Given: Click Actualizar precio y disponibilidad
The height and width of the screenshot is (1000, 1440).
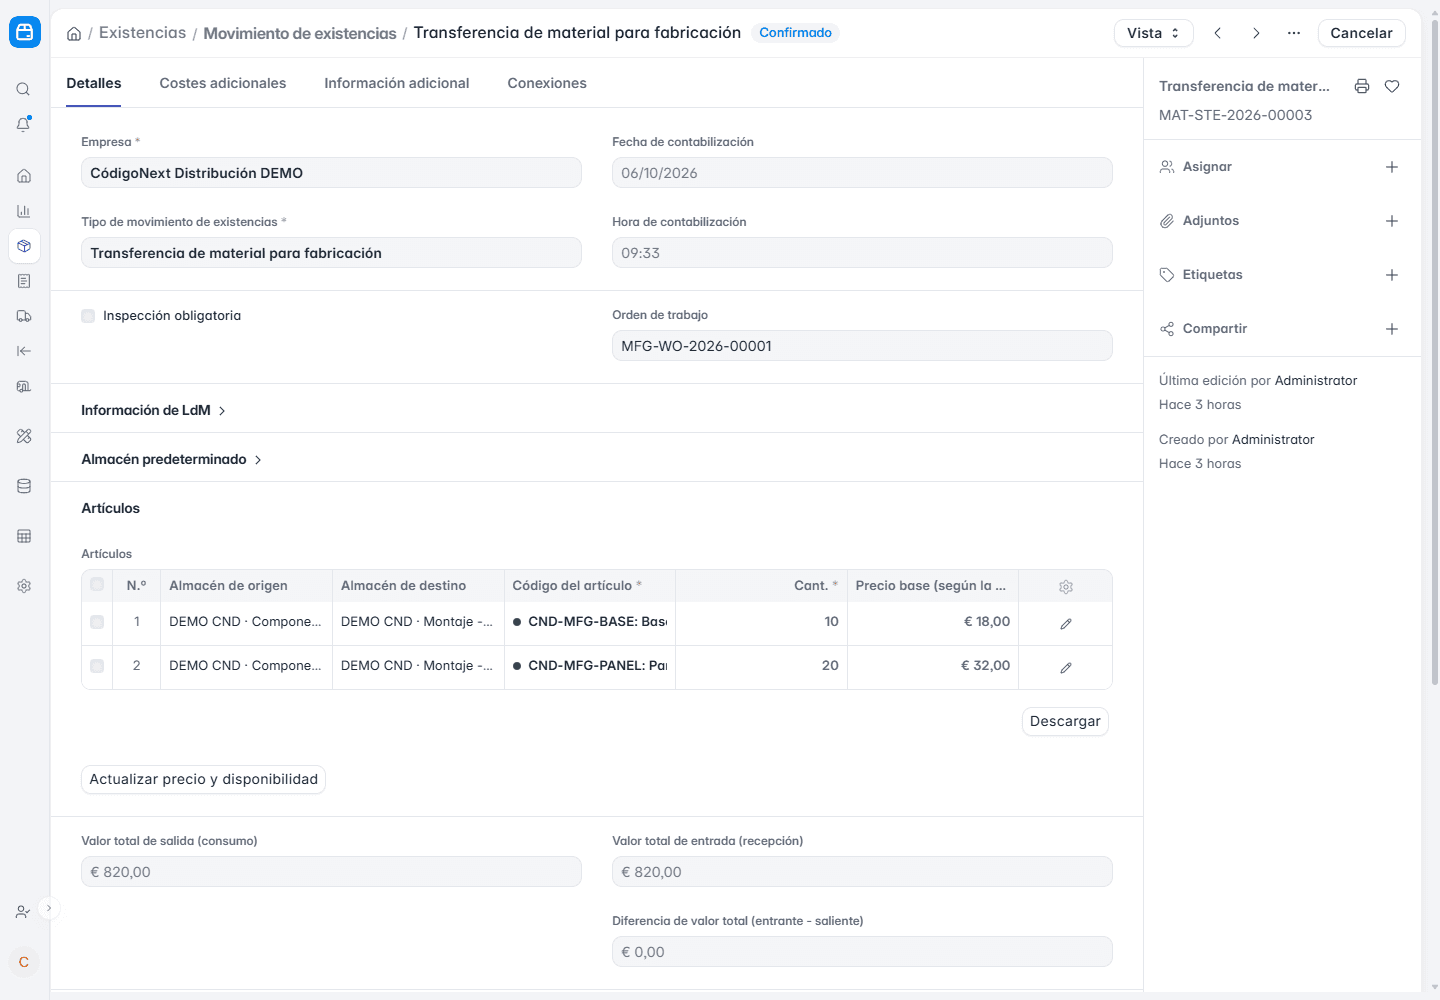Looking at the screenshot, I should tap(204, 779).
